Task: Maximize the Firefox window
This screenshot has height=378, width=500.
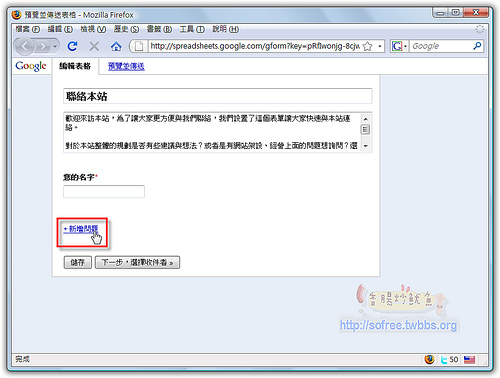Action: pyautogui.click(x=455, y=13)
